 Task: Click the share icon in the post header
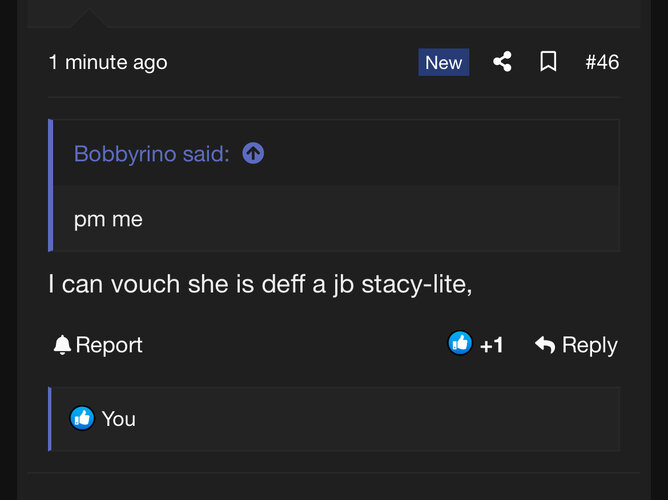tap(502, 62)
